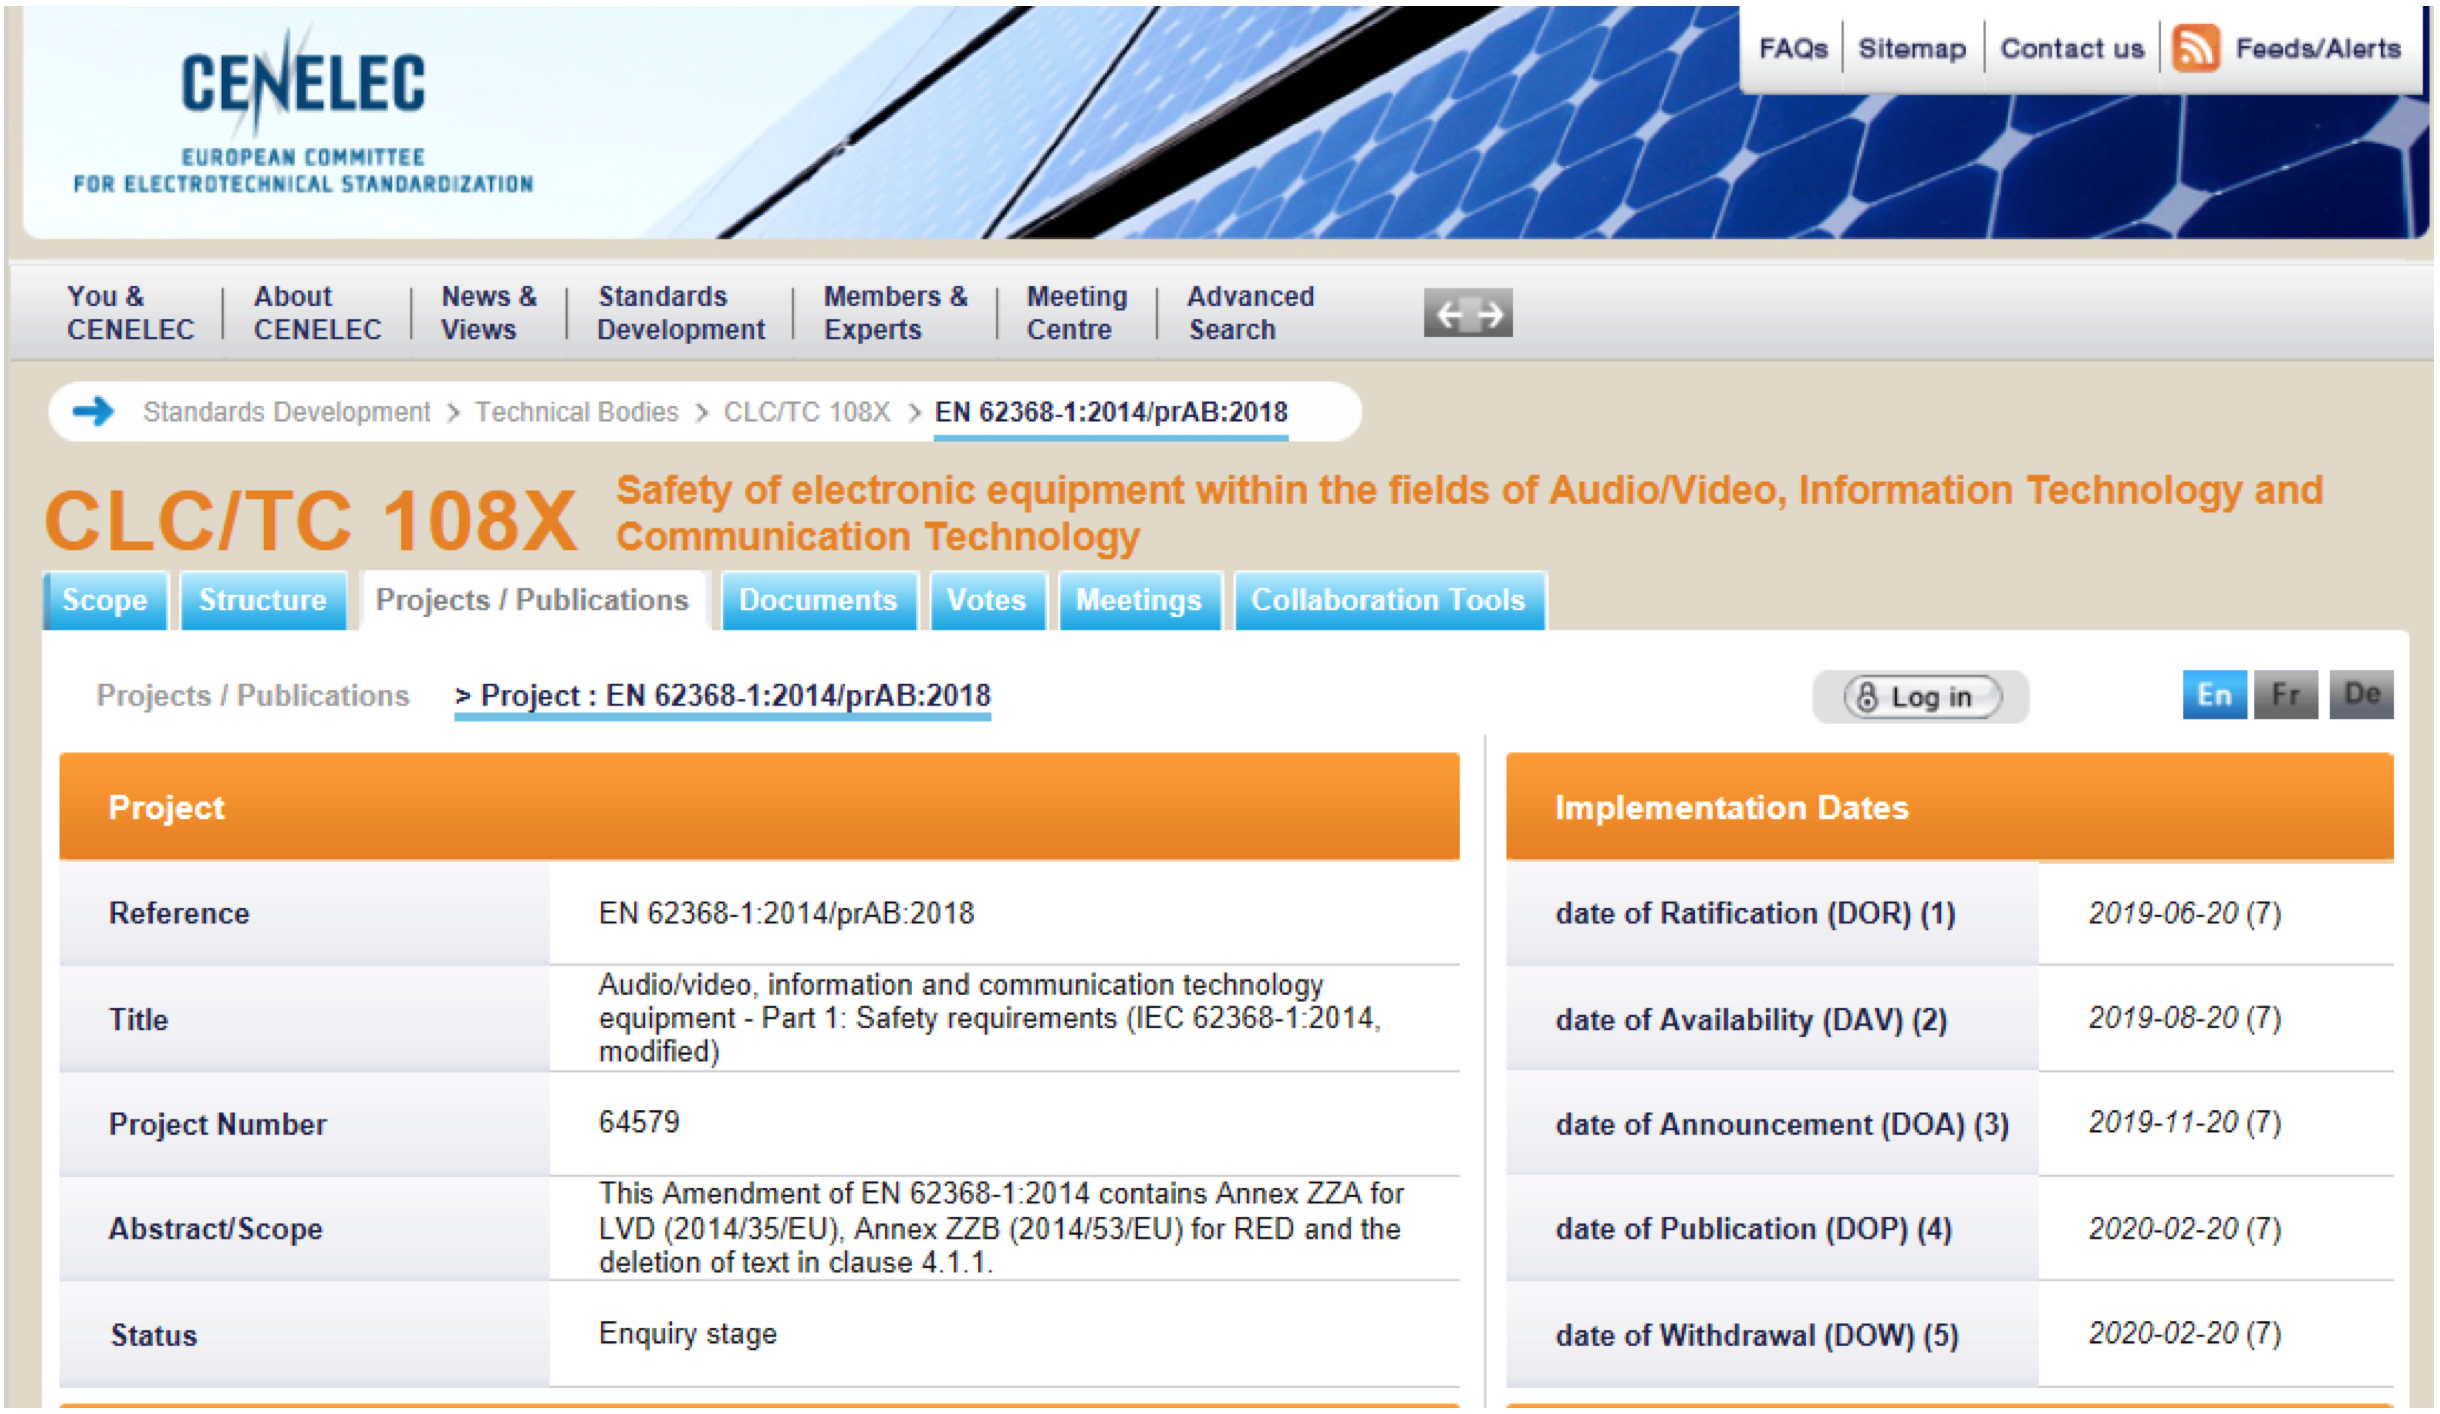Viewport: 2440px width, 1414px height.
Task: Click project number 64579
Action: point(639,1122)
